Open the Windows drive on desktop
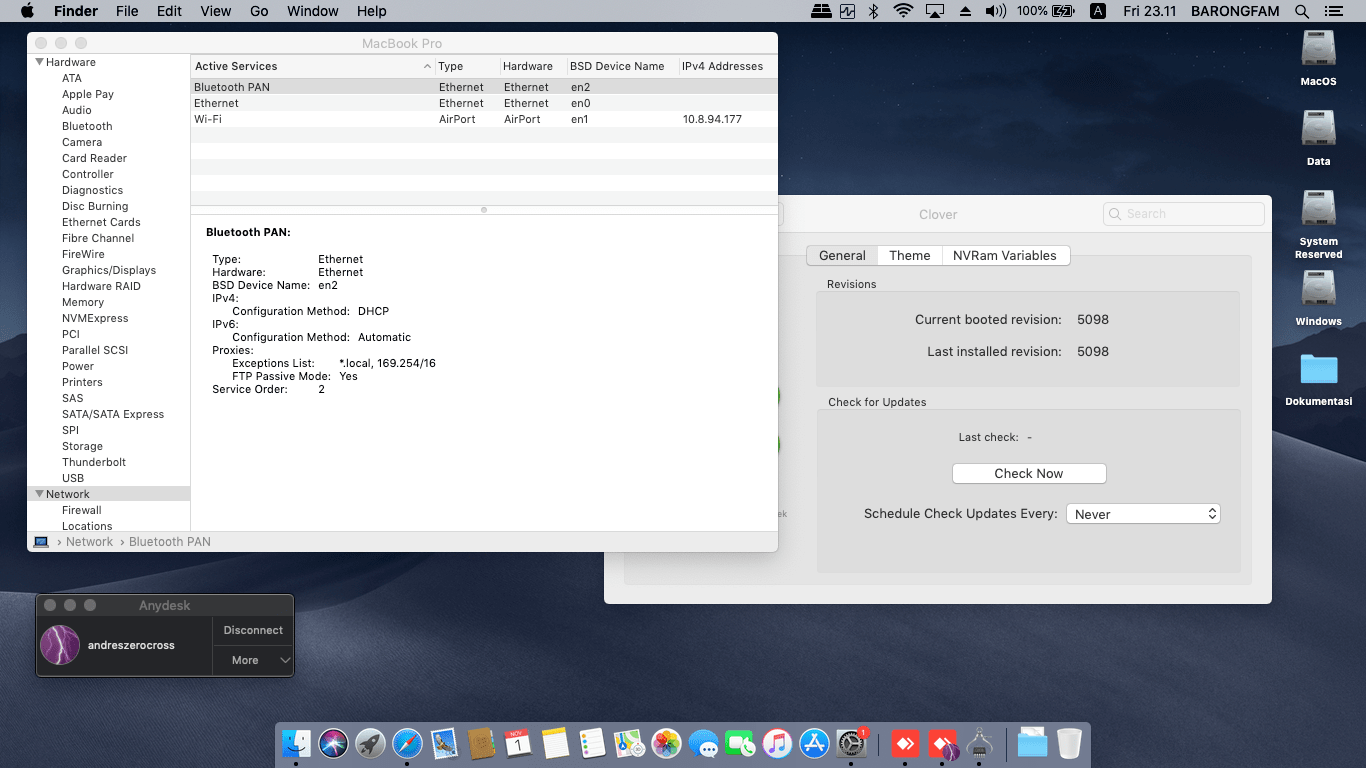Viewport: 1366px width, 768px height. pyautogui.click(x=1319, y=298)
